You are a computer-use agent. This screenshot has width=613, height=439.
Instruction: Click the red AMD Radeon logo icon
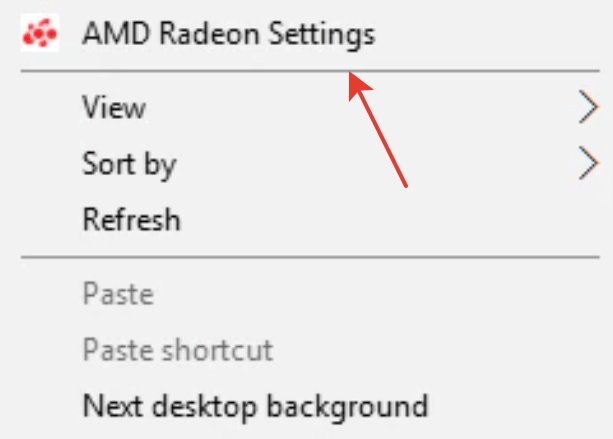point(40,33)
